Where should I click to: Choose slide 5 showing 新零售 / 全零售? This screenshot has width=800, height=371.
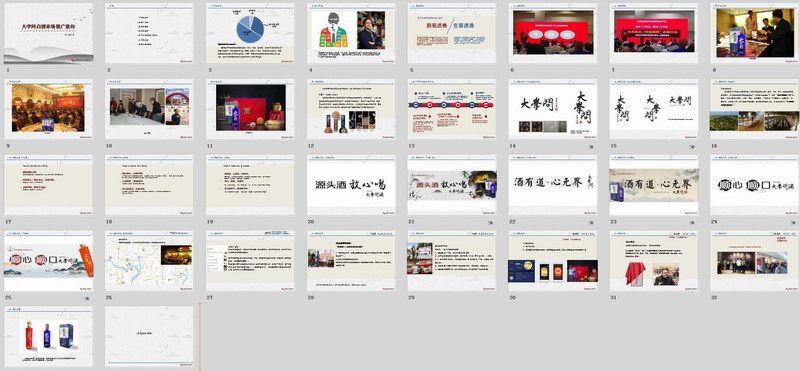pos(452,33)
